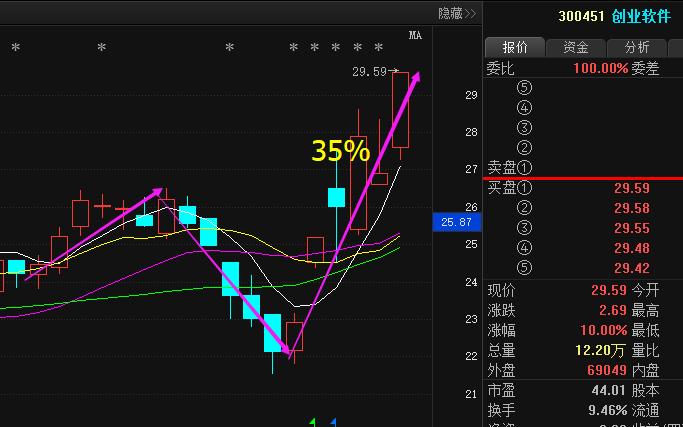Select the 分析 tab

point(637,47)
